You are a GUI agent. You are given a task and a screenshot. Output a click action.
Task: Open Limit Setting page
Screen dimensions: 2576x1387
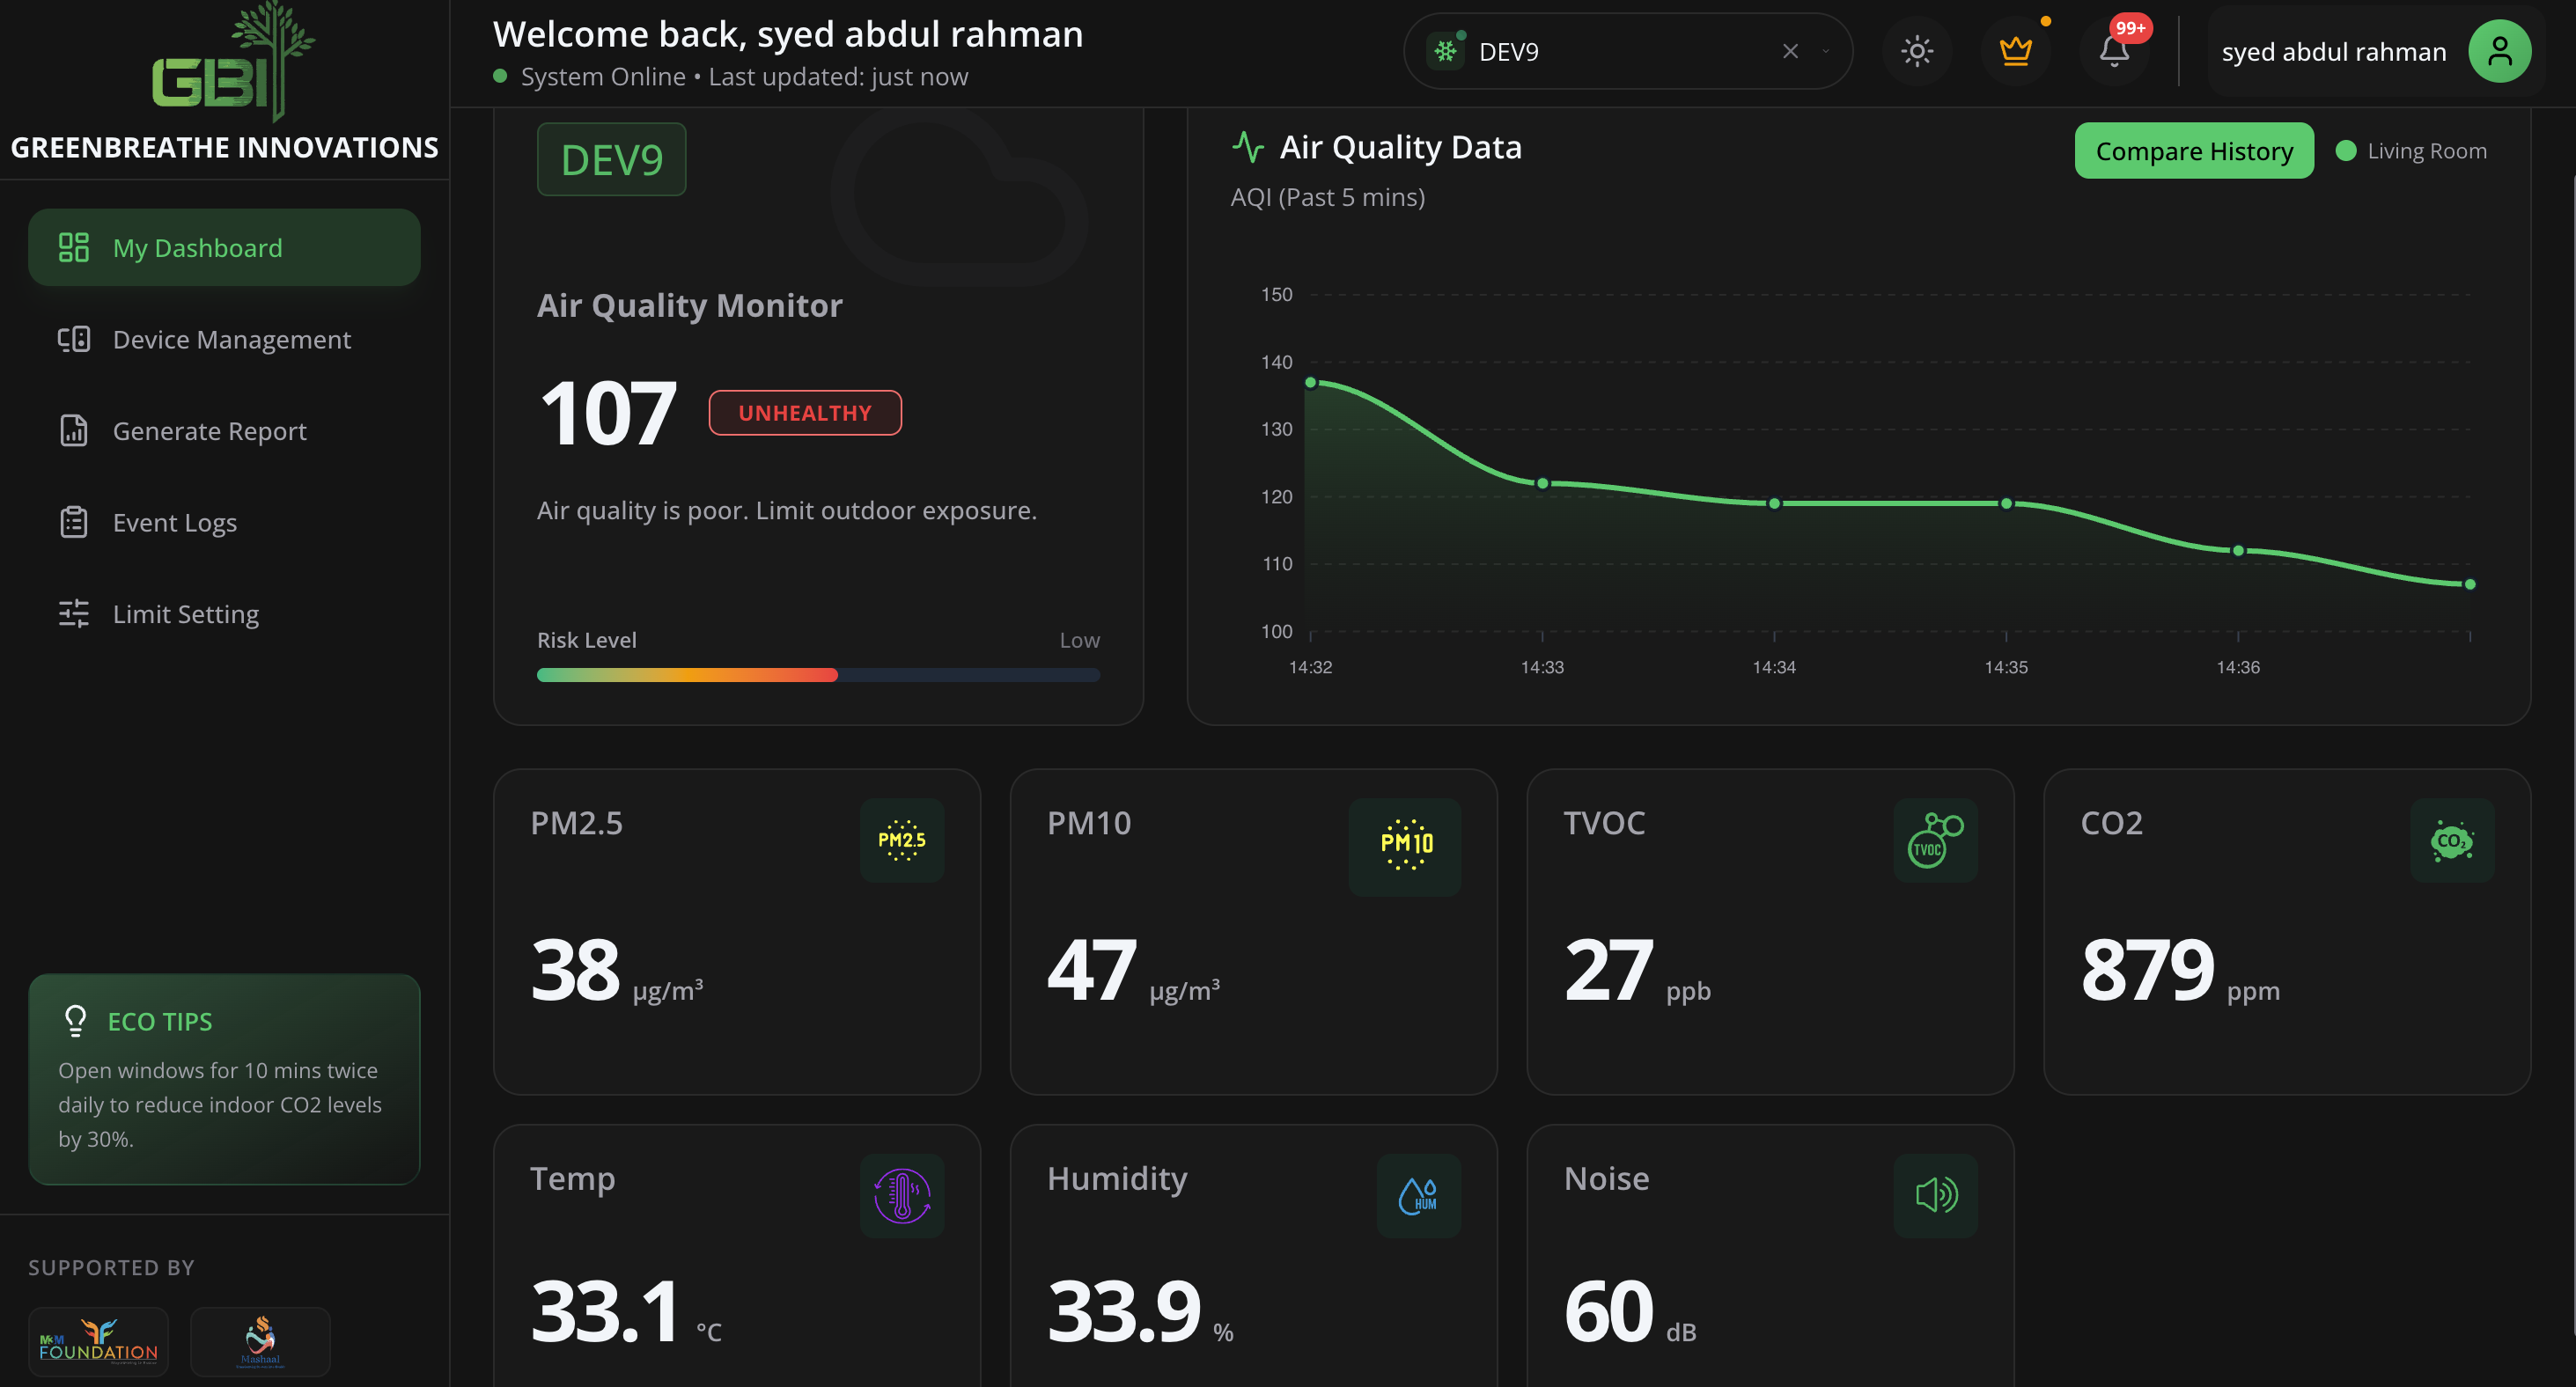224,614
